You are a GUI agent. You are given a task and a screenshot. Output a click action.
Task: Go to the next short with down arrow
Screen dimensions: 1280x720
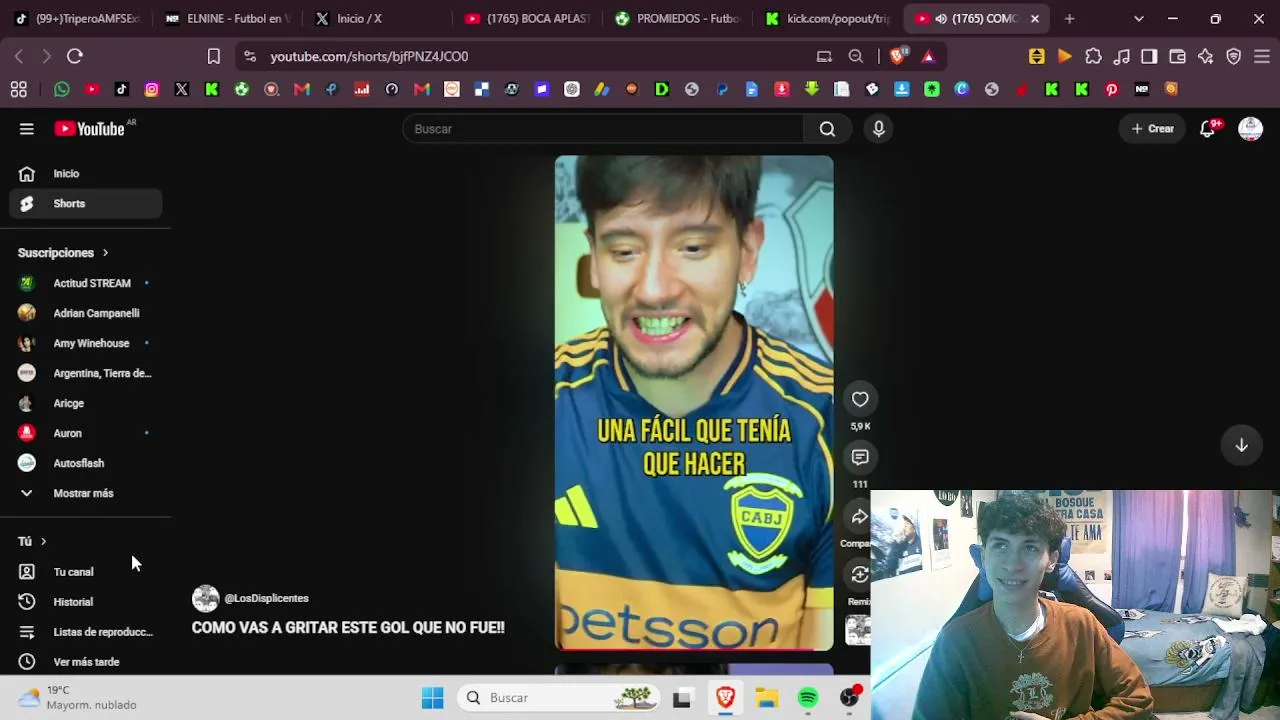(1241, 445)
